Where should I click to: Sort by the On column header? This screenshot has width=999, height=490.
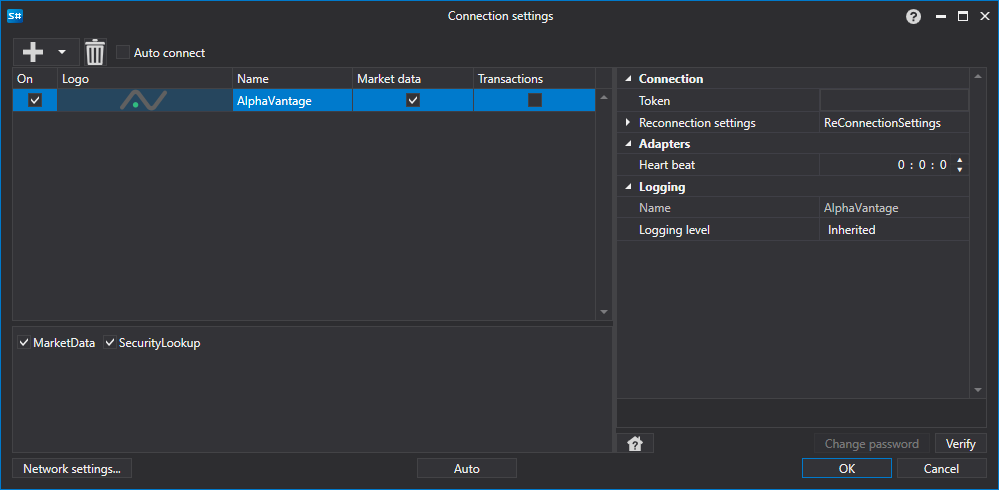35,79
